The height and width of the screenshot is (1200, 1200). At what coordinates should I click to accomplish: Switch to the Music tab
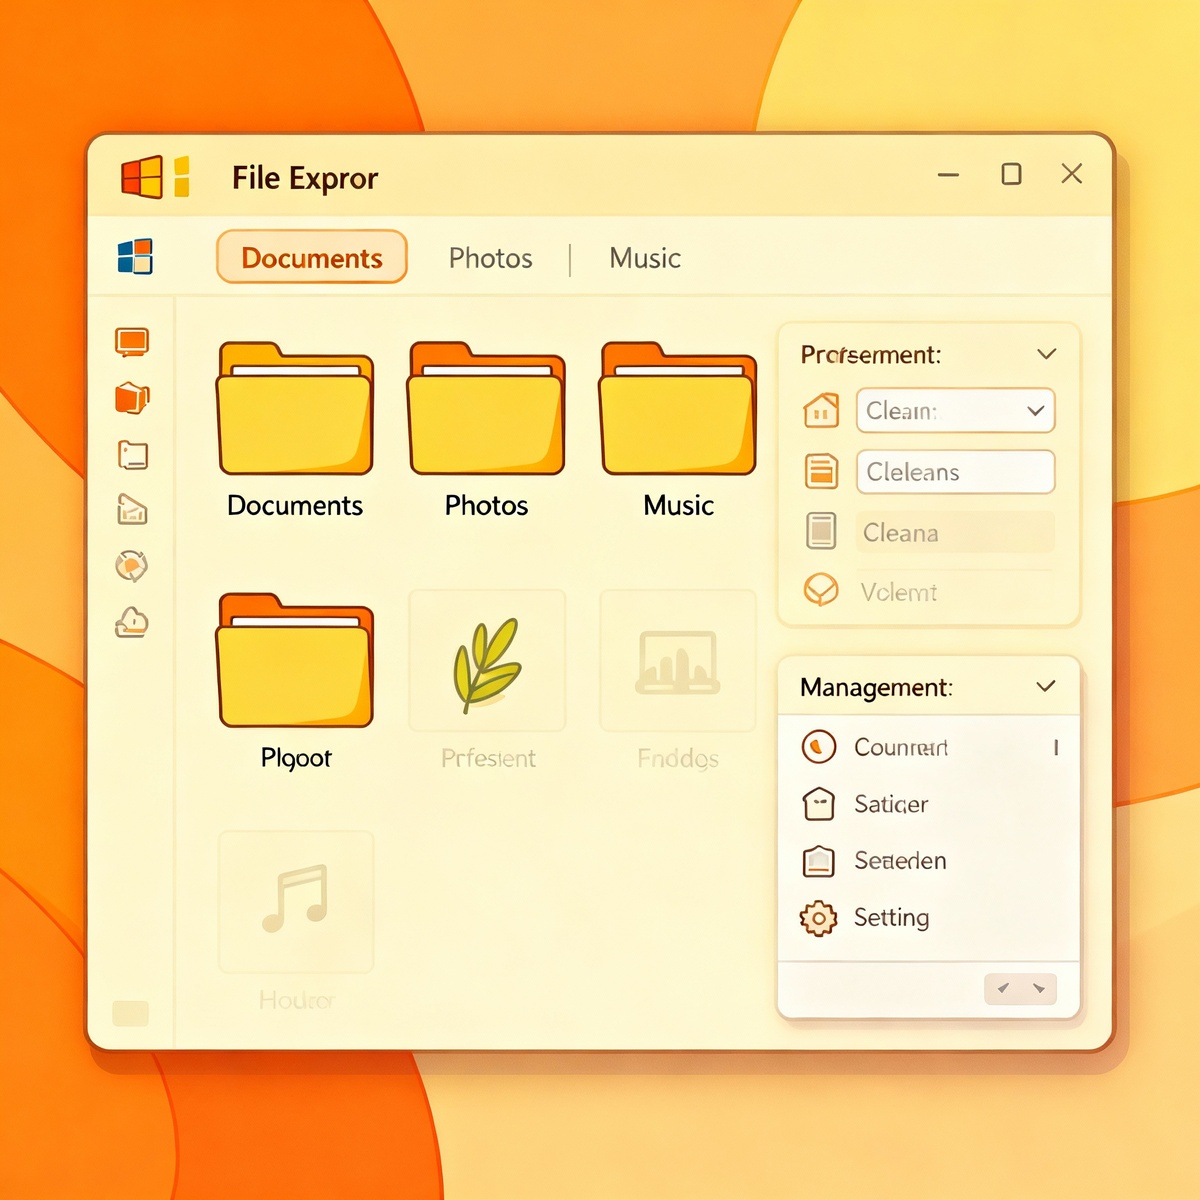(645, 258)
